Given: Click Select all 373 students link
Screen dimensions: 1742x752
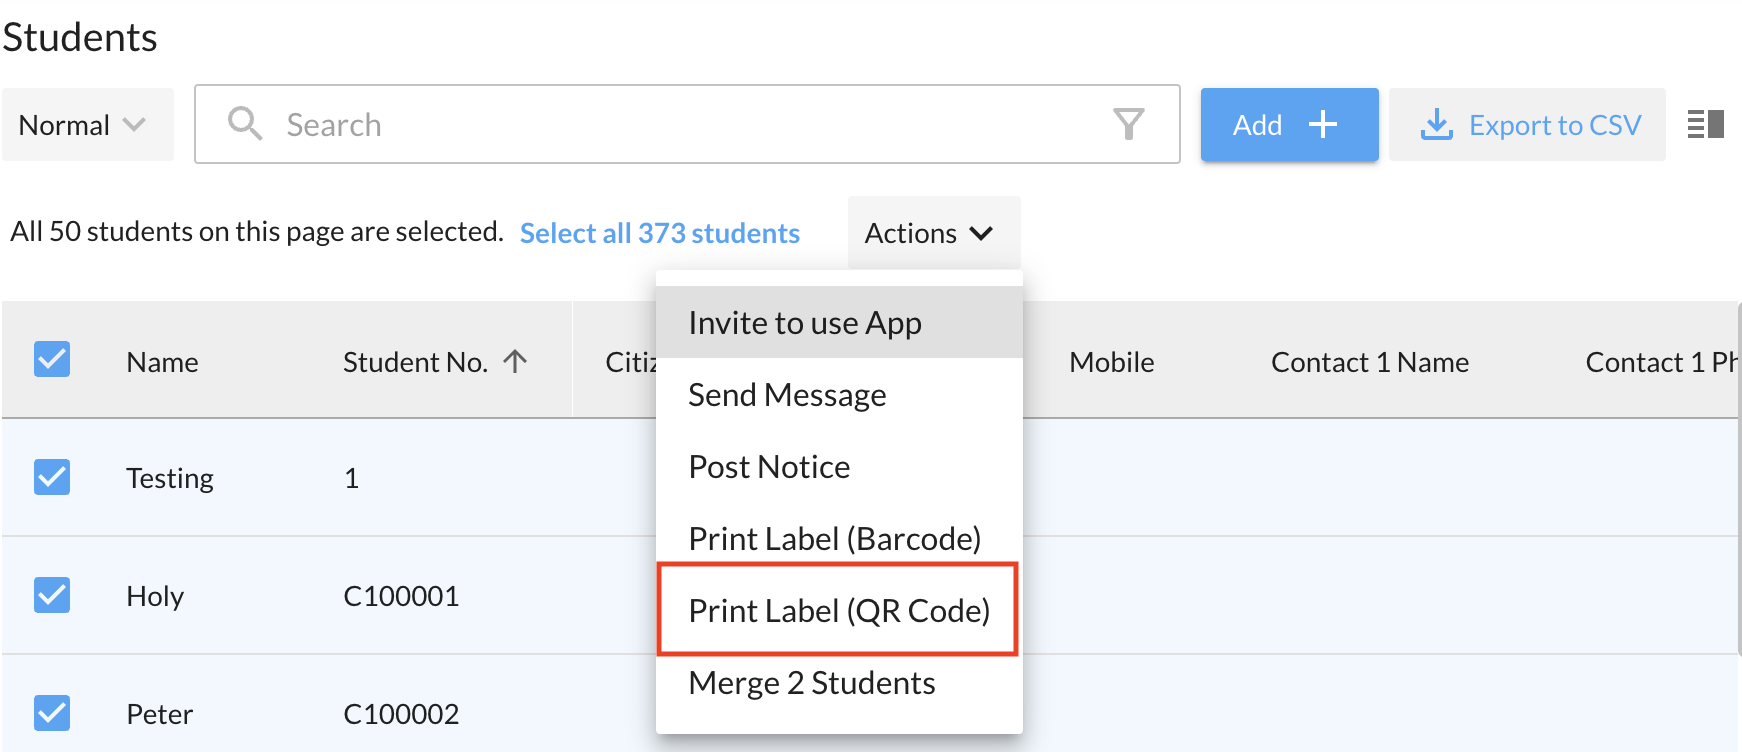Looking at the screenshot, I should [659, 233].
